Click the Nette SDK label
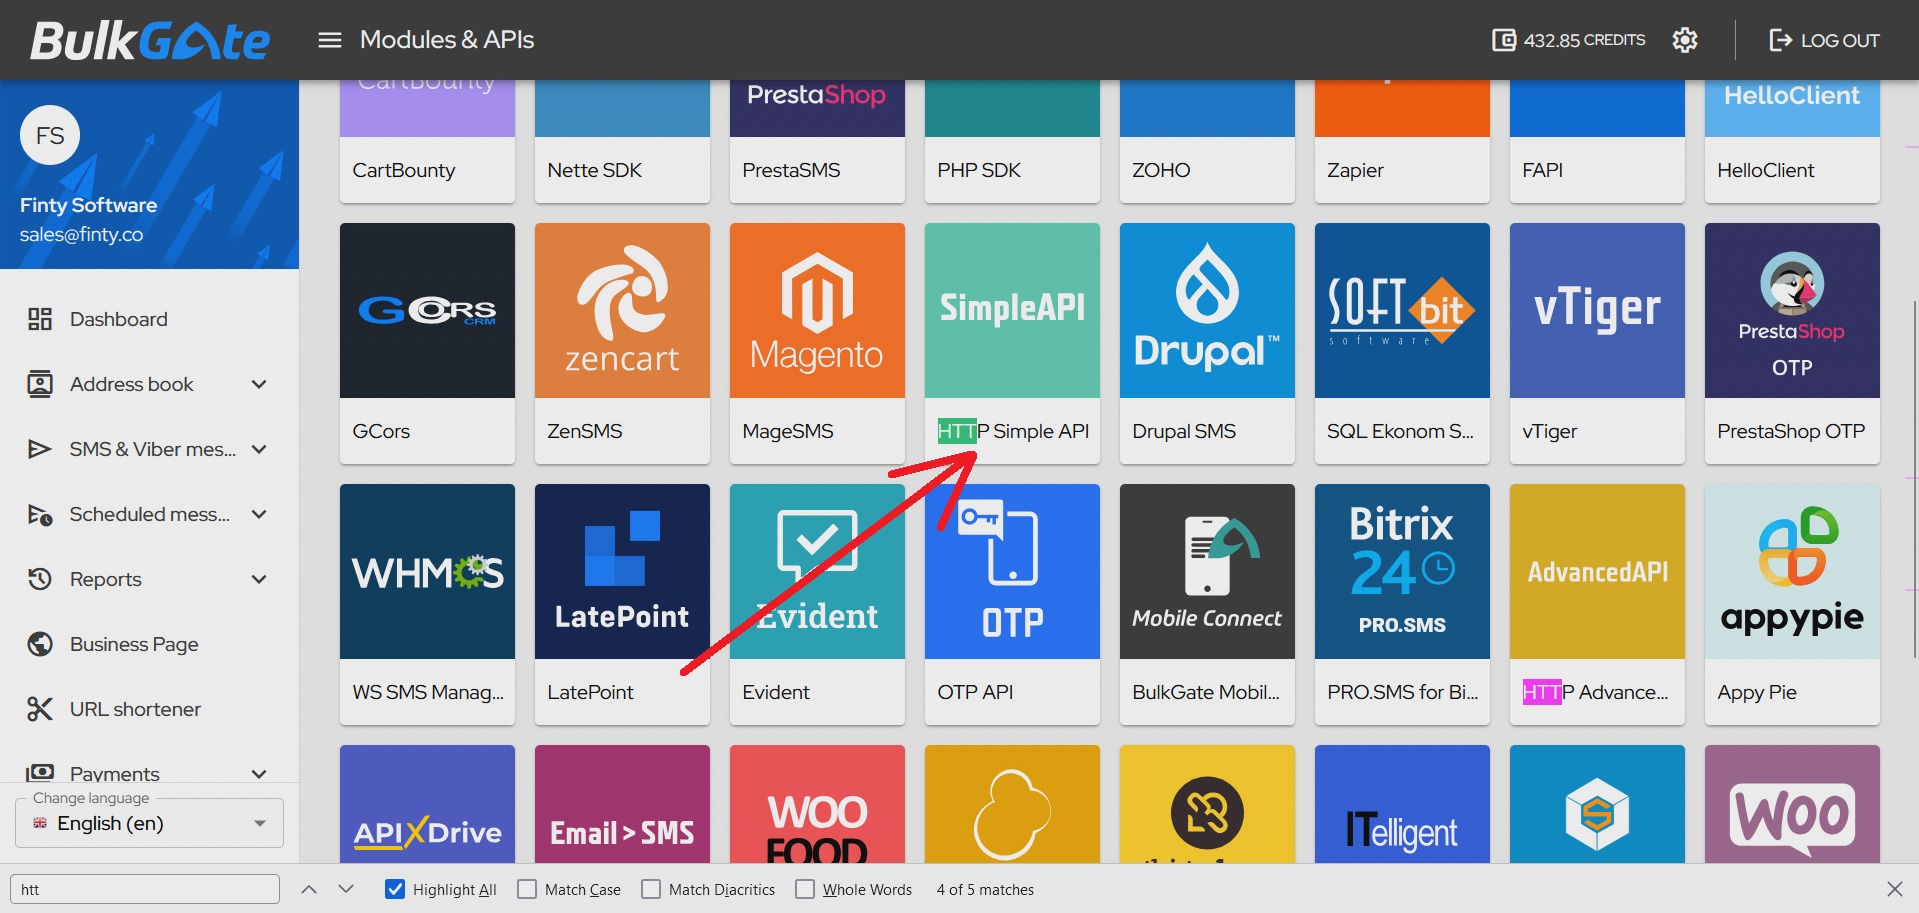 [x=595, y=170]
